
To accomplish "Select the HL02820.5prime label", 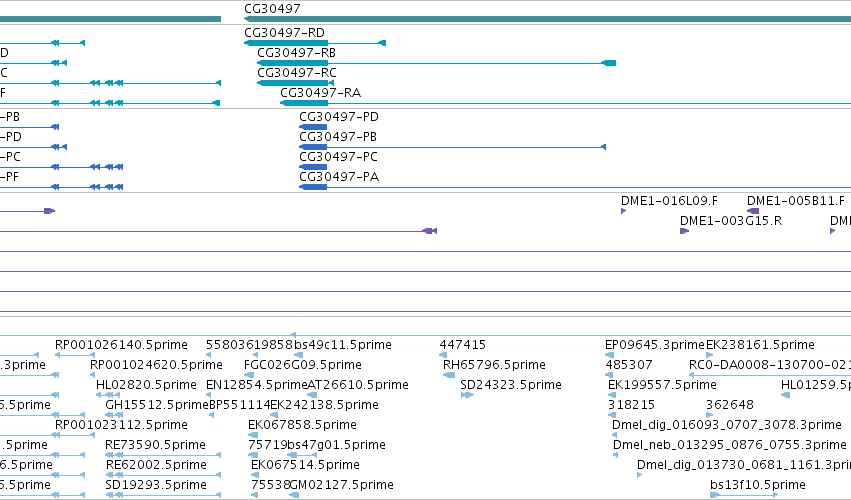I will click(x=146, y=385).
